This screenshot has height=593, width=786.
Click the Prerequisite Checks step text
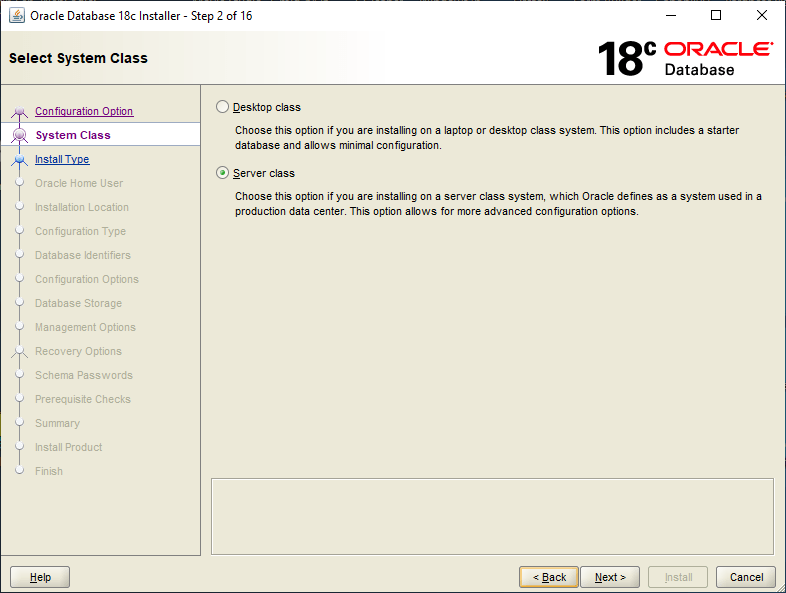(83, 400)
